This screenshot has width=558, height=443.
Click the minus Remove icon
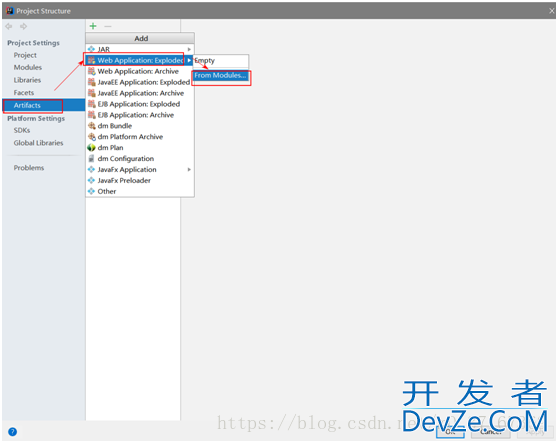[x=108, y=26]
